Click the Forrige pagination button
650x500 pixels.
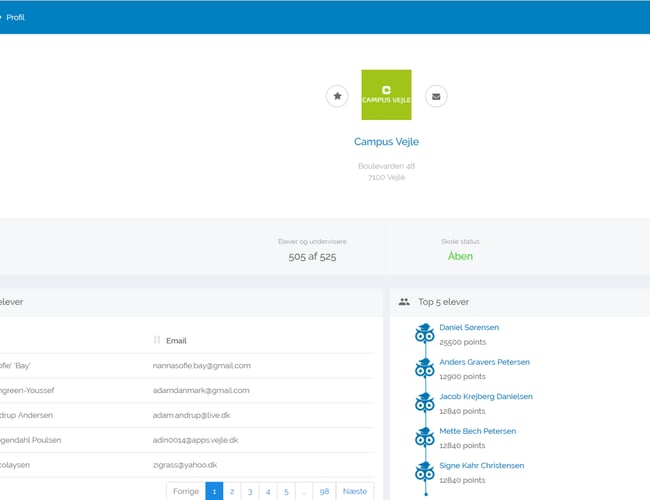(186, 491)
